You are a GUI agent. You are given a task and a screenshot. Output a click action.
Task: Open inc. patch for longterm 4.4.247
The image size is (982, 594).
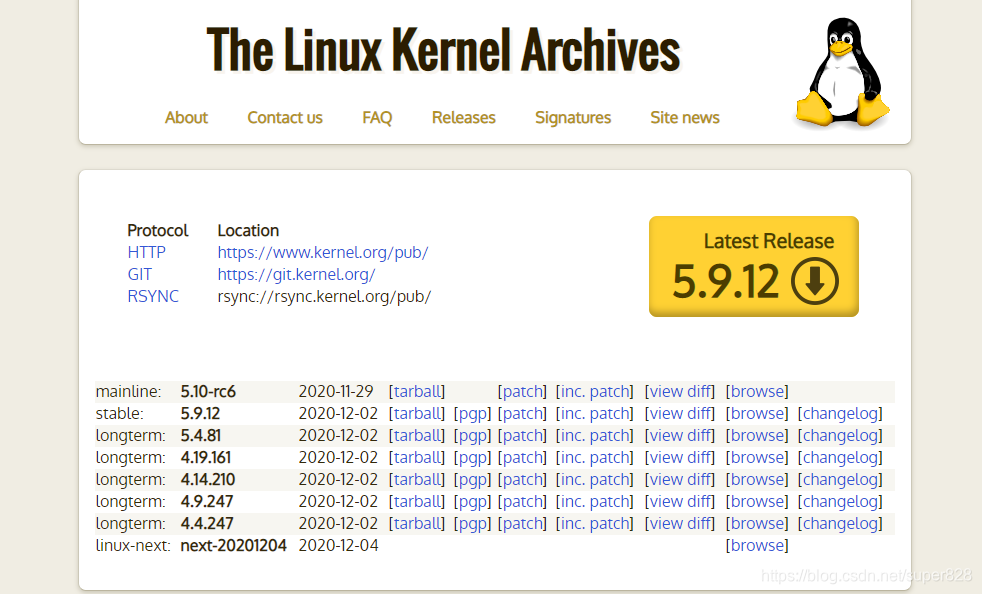594,523
